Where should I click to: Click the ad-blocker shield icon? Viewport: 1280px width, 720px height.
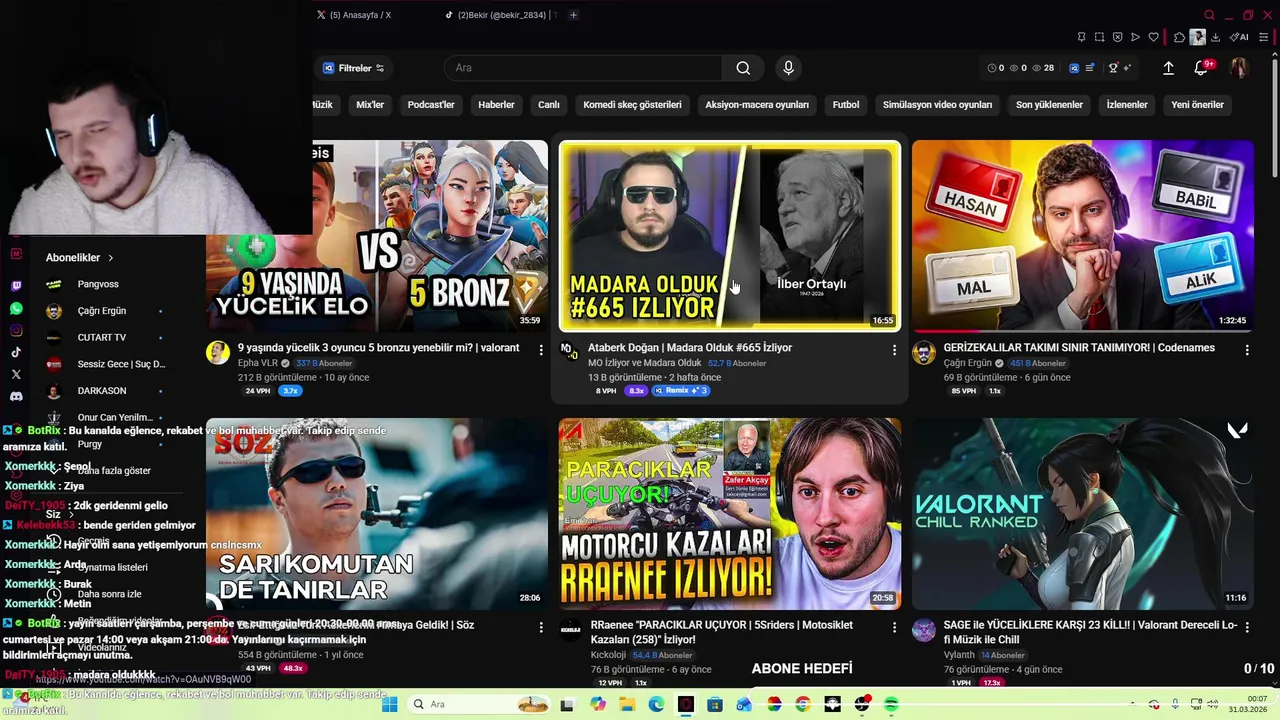click(1117, 37)
